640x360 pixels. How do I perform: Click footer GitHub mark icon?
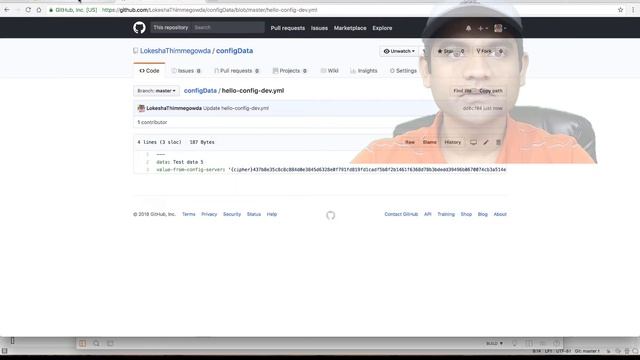click(331, 215)
